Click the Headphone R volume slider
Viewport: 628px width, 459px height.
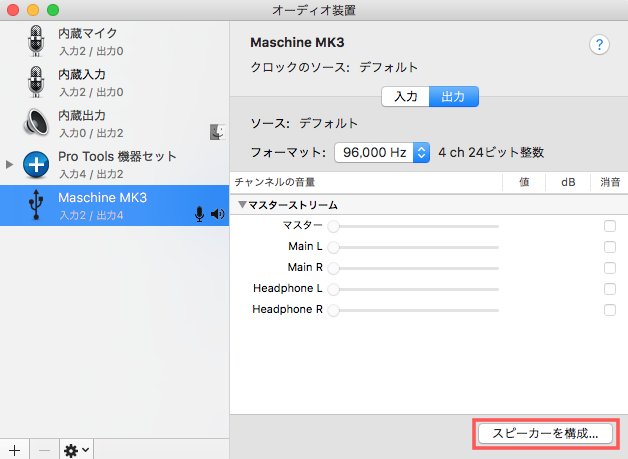tap(413, 310)
